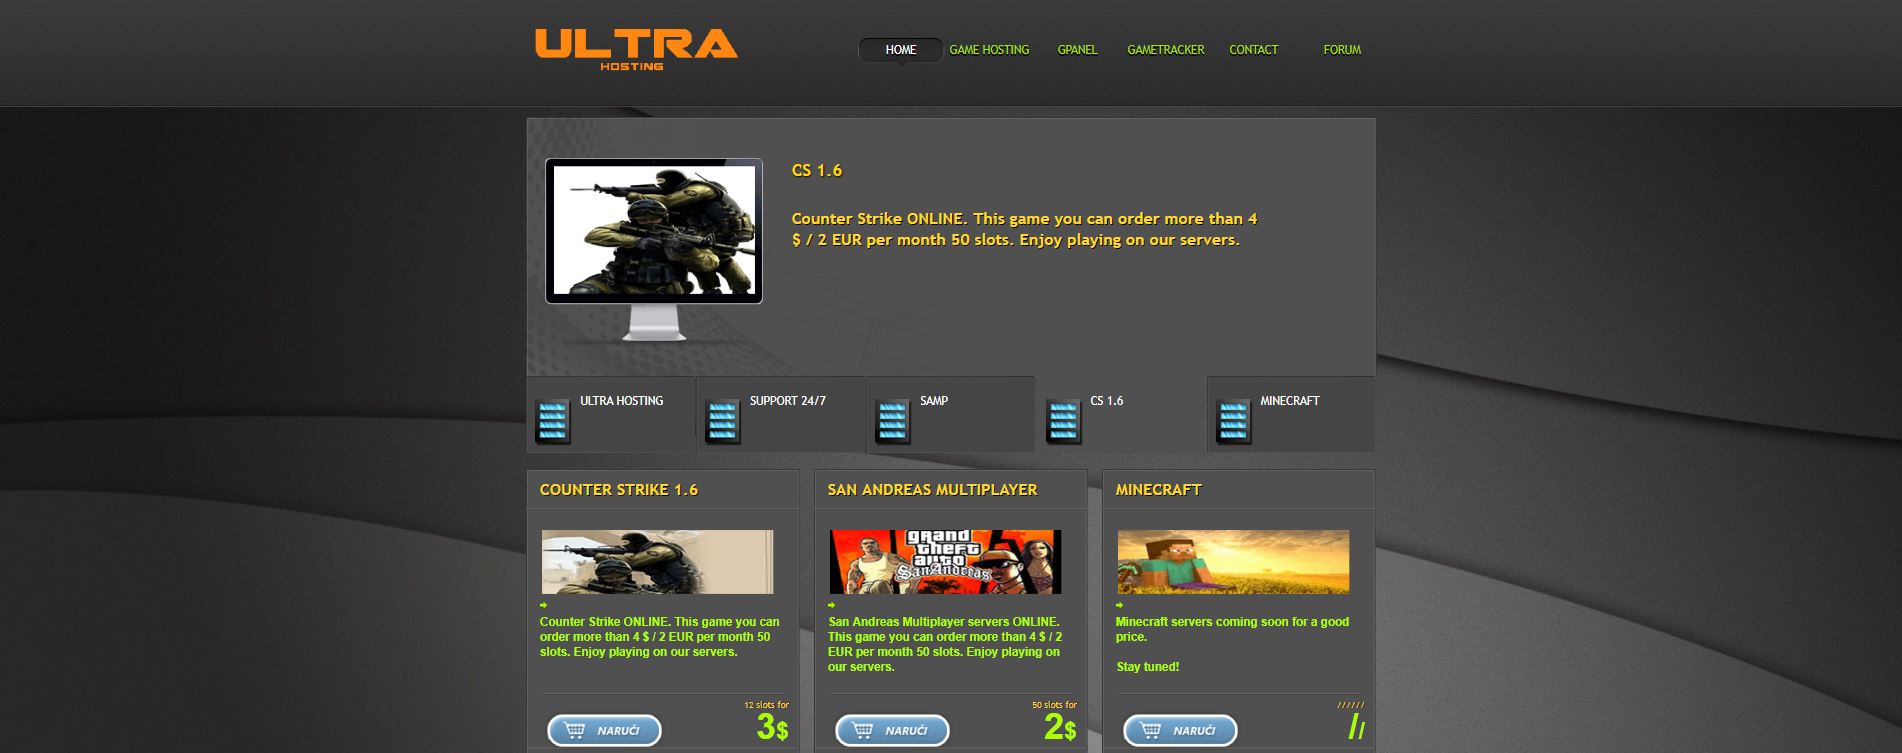Click server icon beside SUPPORT 24/7 tab
This screenshot has height=753, width=1902.
pyautogui.click(x=722, y=421)
